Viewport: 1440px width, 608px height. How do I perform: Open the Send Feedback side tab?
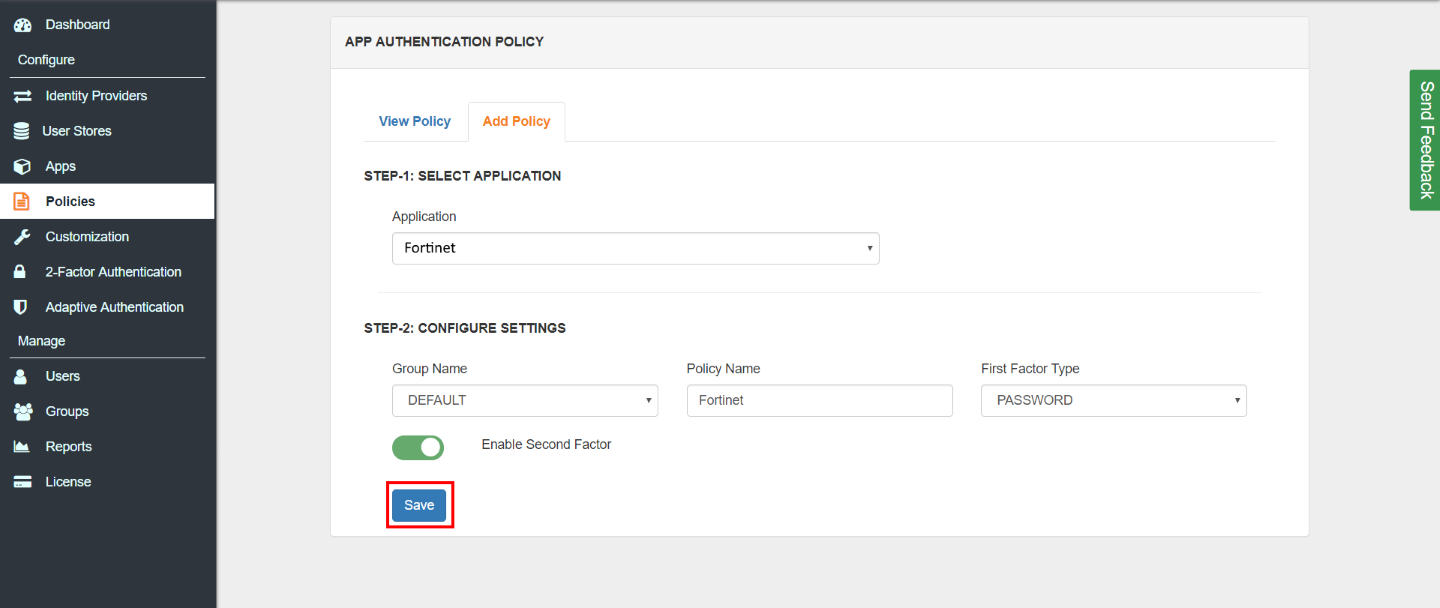(x=1425, y=140)
